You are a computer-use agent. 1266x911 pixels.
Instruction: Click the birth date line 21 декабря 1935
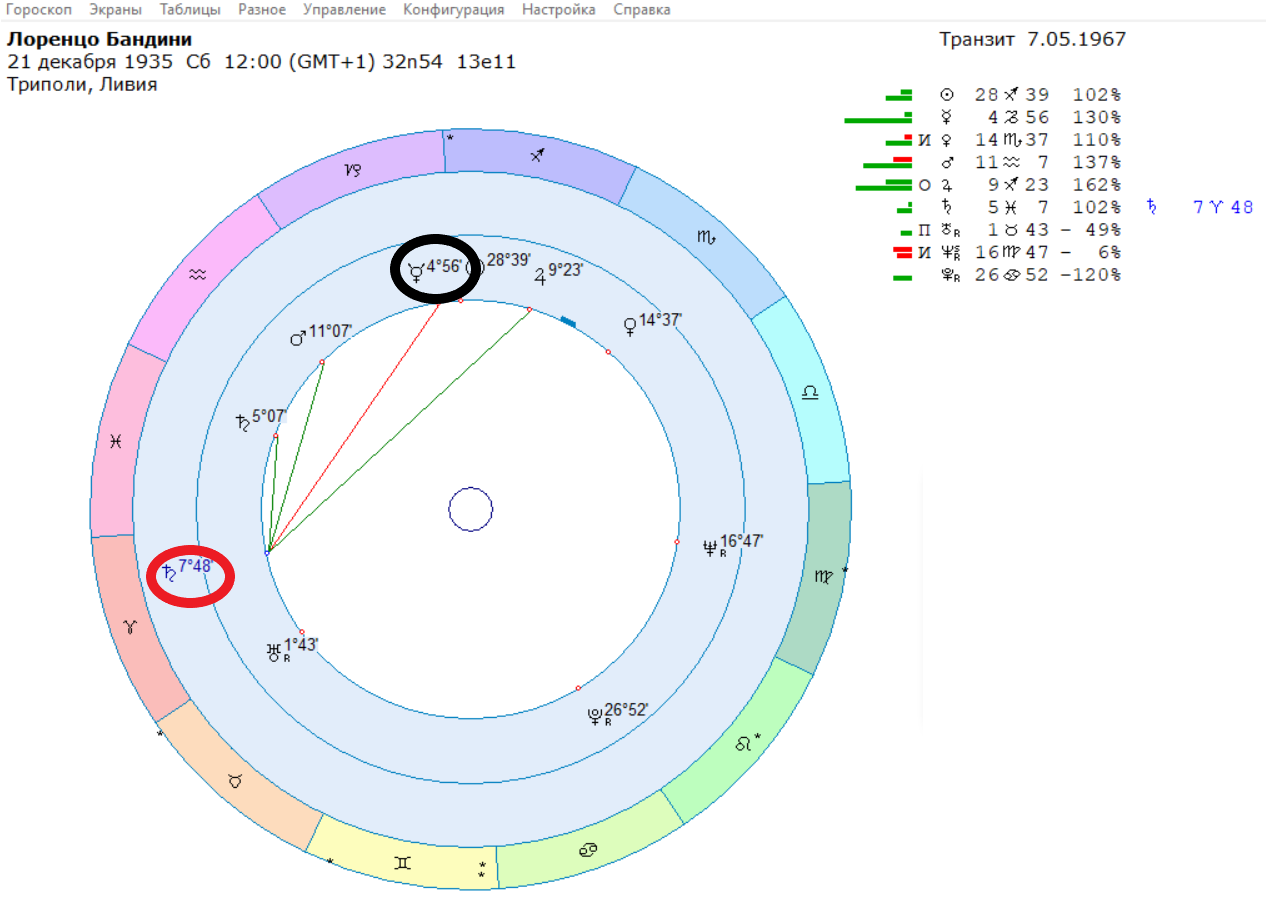pos(262,62)
